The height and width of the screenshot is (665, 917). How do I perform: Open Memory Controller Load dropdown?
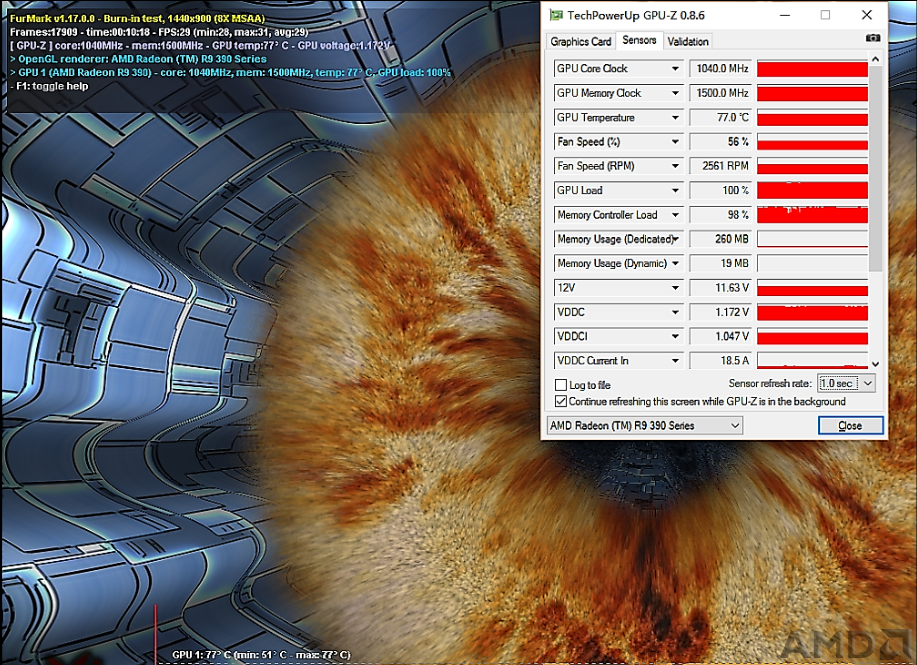(x=675, y=215)
